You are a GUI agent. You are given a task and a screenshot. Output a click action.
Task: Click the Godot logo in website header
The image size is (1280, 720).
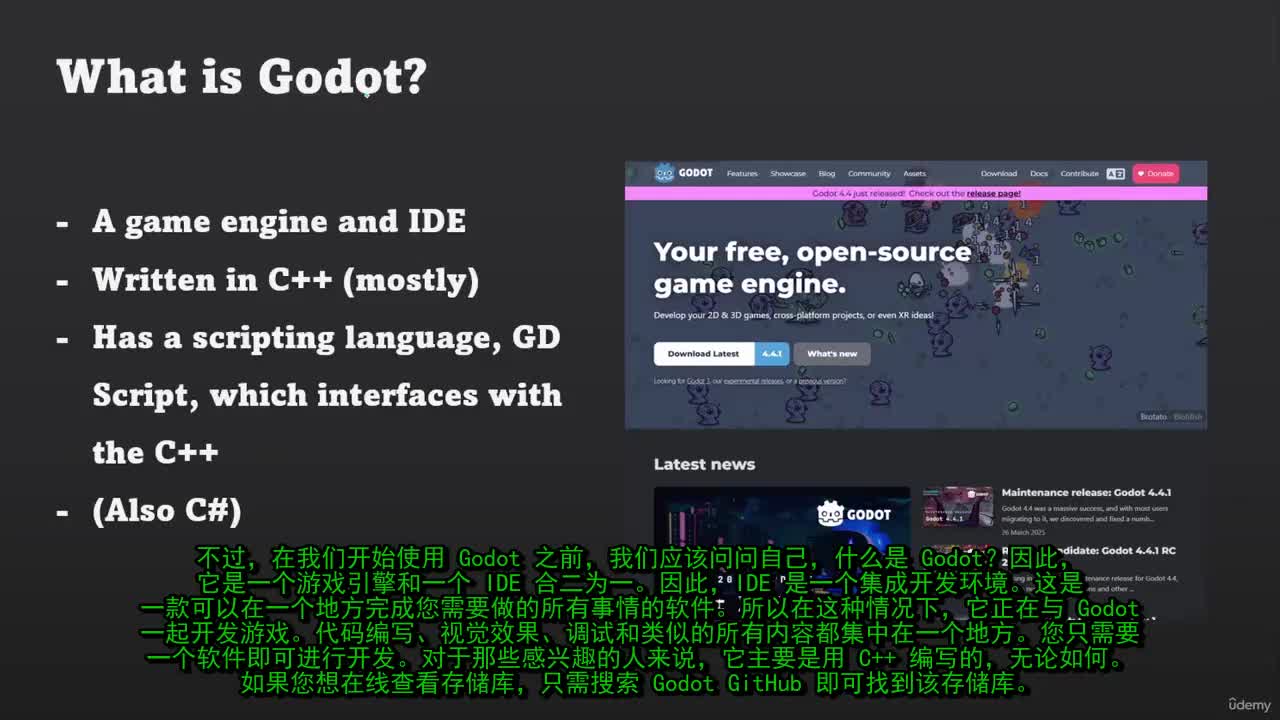click(684, 173)
